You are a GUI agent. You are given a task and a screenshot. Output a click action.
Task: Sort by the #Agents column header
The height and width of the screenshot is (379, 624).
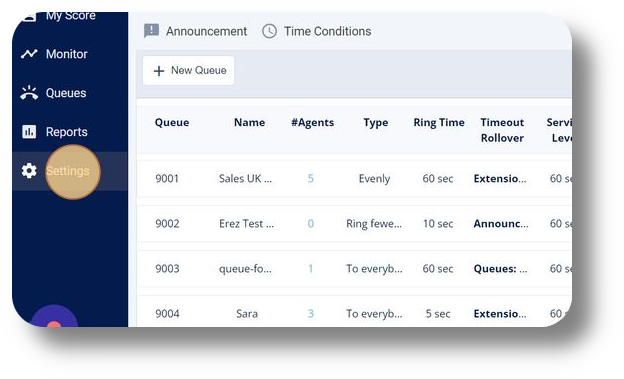pos(312,122)
